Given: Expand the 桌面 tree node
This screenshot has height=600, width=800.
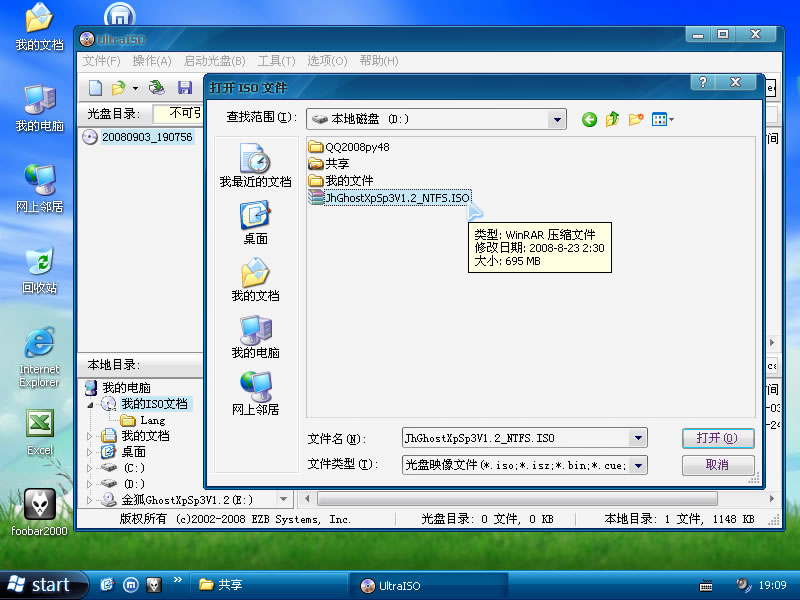Looking at the screenshot, I should click(90, 452).
